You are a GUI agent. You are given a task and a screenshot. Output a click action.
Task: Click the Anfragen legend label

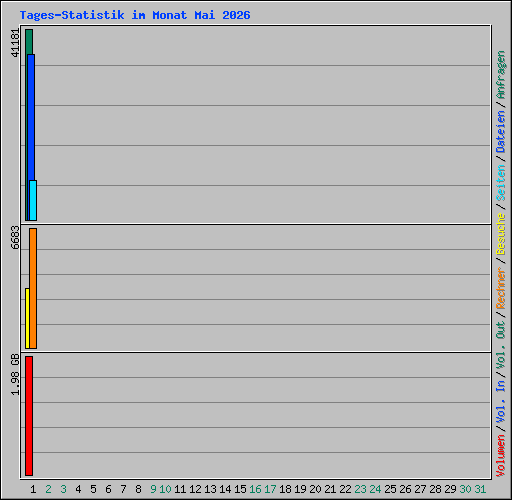click(x=501, y=75)
